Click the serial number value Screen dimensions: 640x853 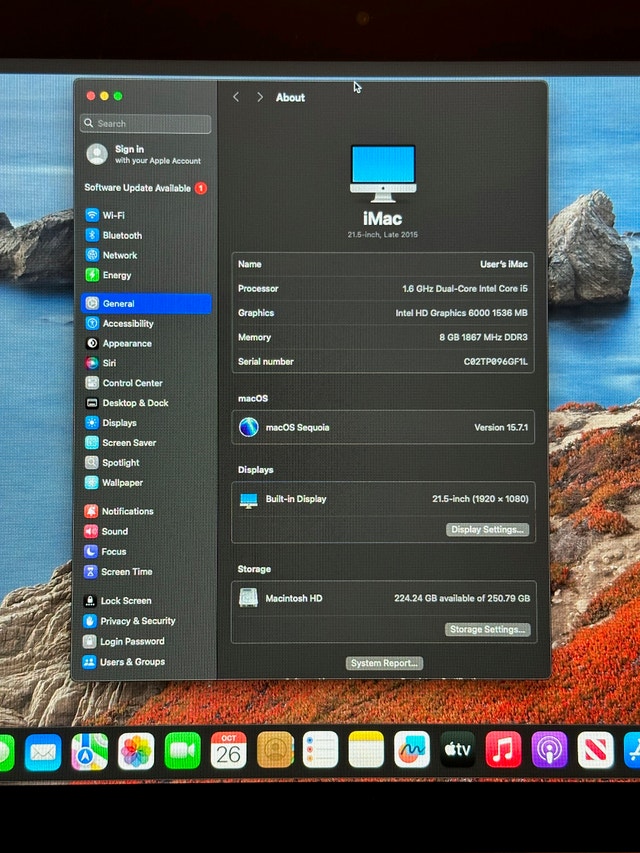495,361
